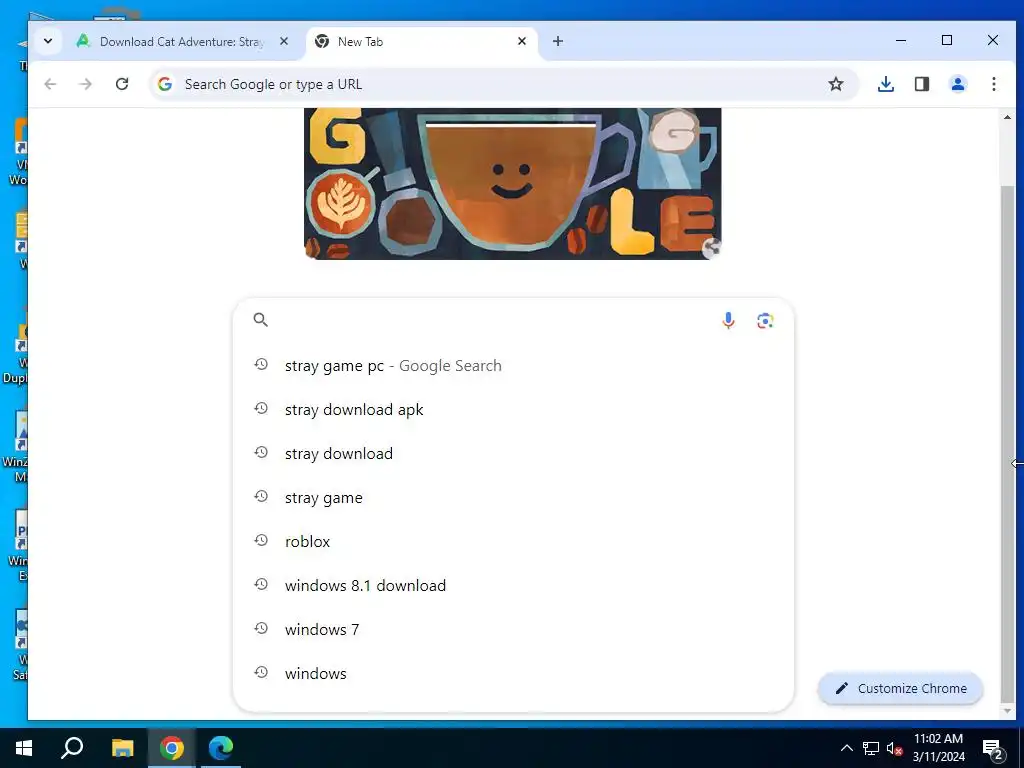Open the tab search dropdown chevron
Screen dimensions: 1024x768
coord(48,41)
